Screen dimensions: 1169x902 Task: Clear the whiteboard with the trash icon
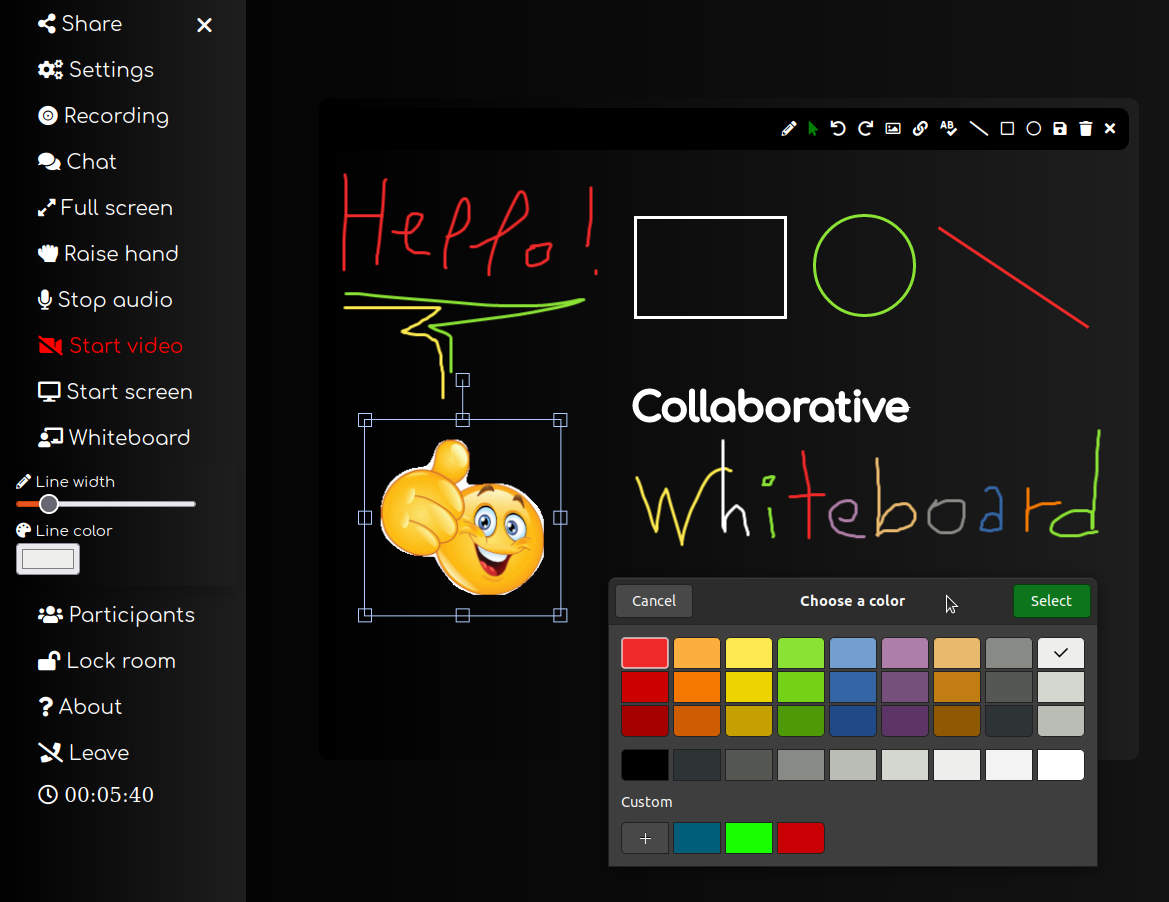click(x=1086, y=128)
